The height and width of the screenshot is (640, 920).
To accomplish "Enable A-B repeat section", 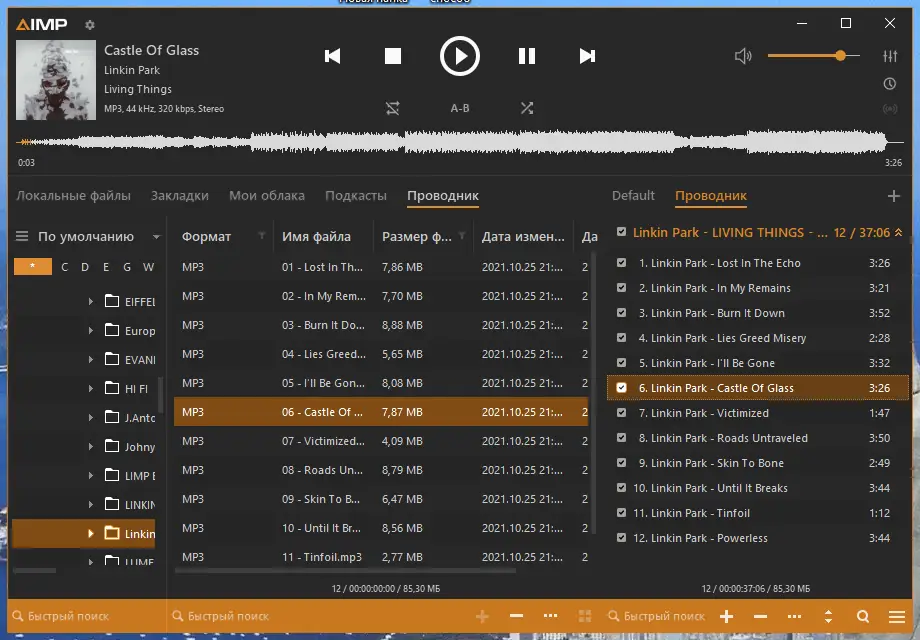I will point(460,108).
